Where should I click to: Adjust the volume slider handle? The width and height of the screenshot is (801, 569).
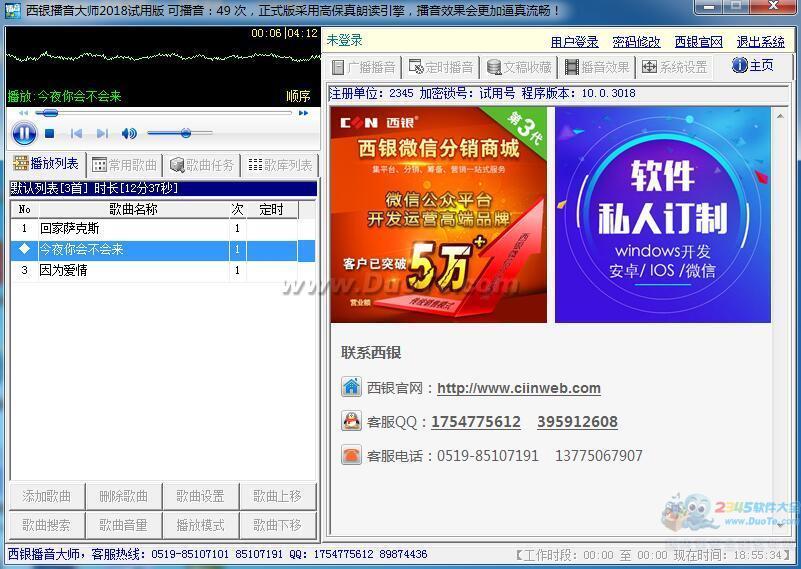186,133
